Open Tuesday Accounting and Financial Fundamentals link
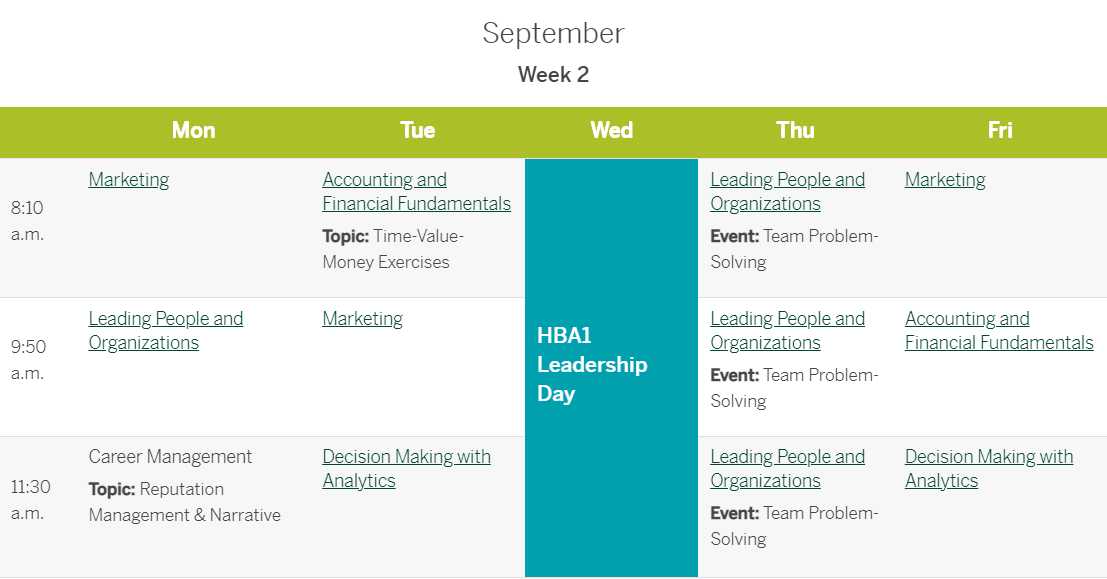The height and width of the screenshot is (579, 1107). tap(417, 191)
